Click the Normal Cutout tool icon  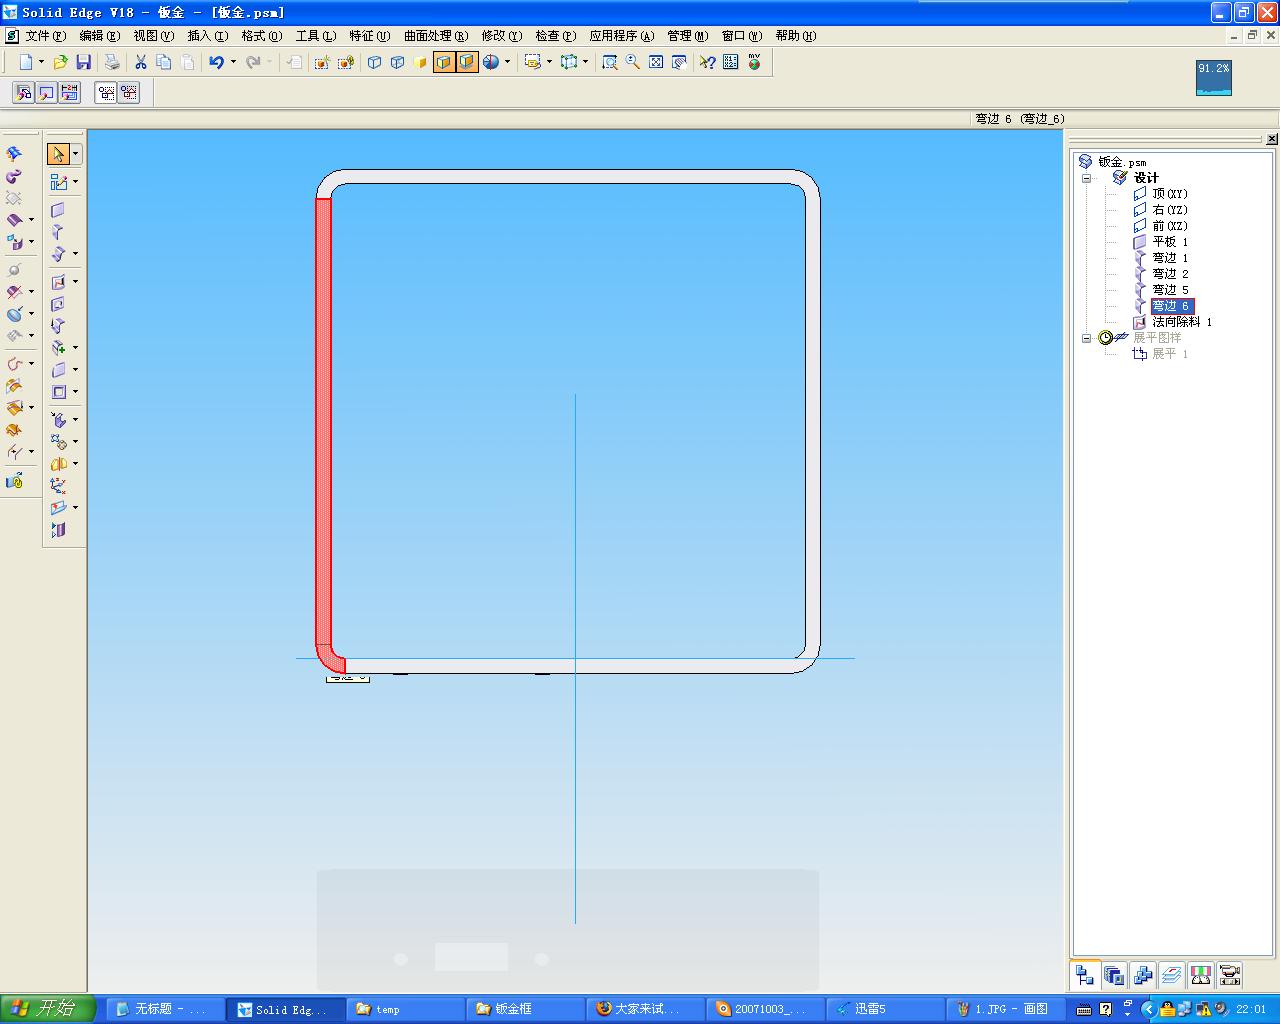click(x=58, y=282)
